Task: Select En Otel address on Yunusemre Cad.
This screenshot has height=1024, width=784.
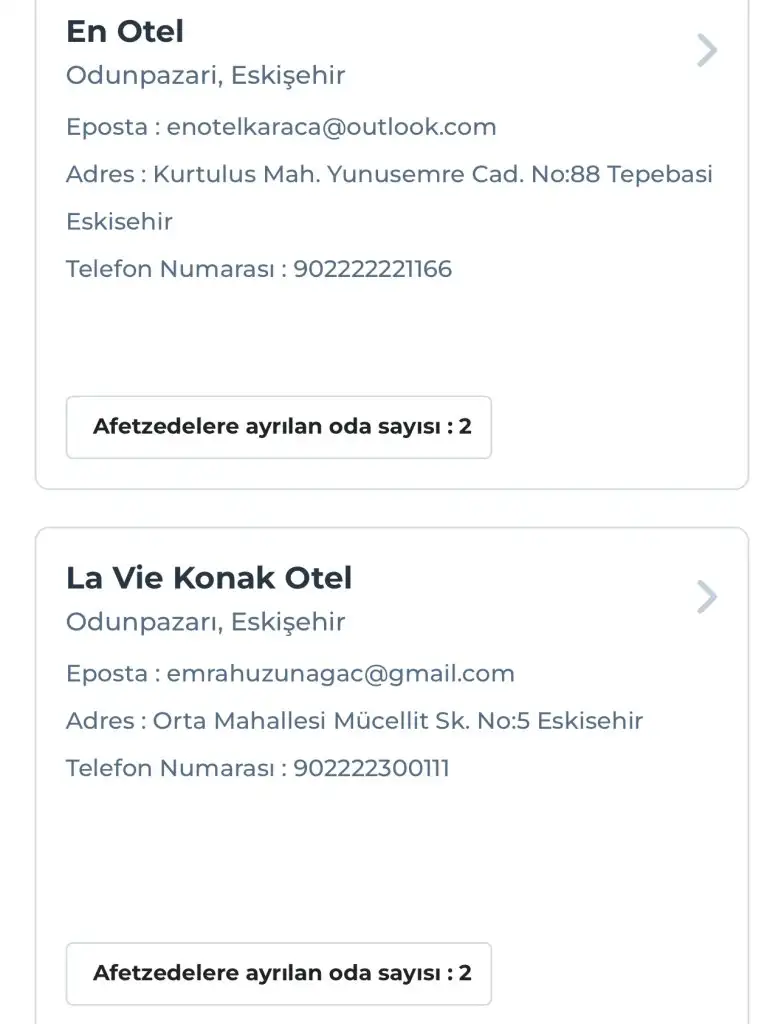Action: pyautogui.click(x=432, y=175)
